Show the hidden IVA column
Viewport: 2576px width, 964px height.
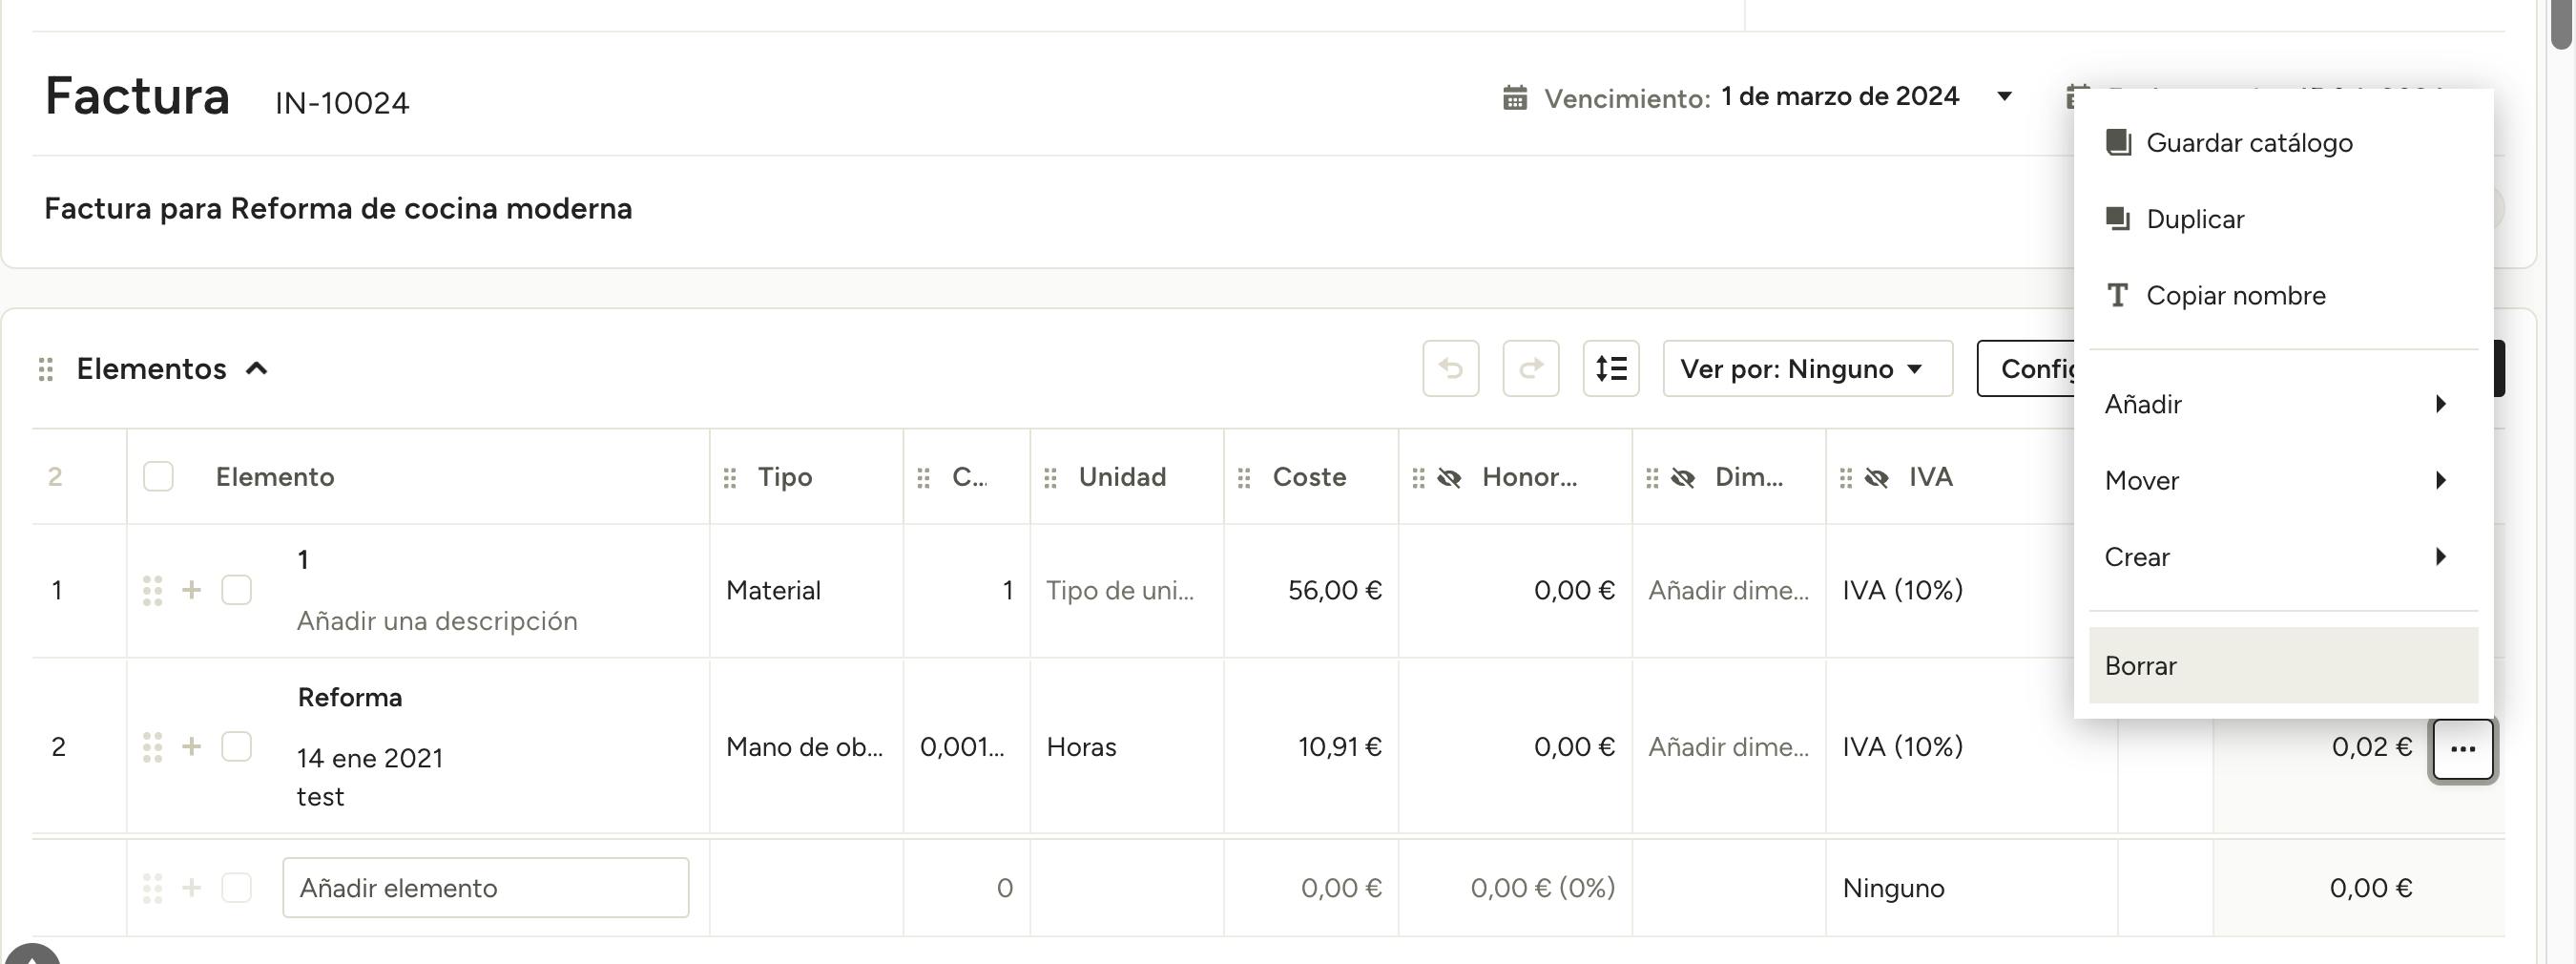point(1877,478)
